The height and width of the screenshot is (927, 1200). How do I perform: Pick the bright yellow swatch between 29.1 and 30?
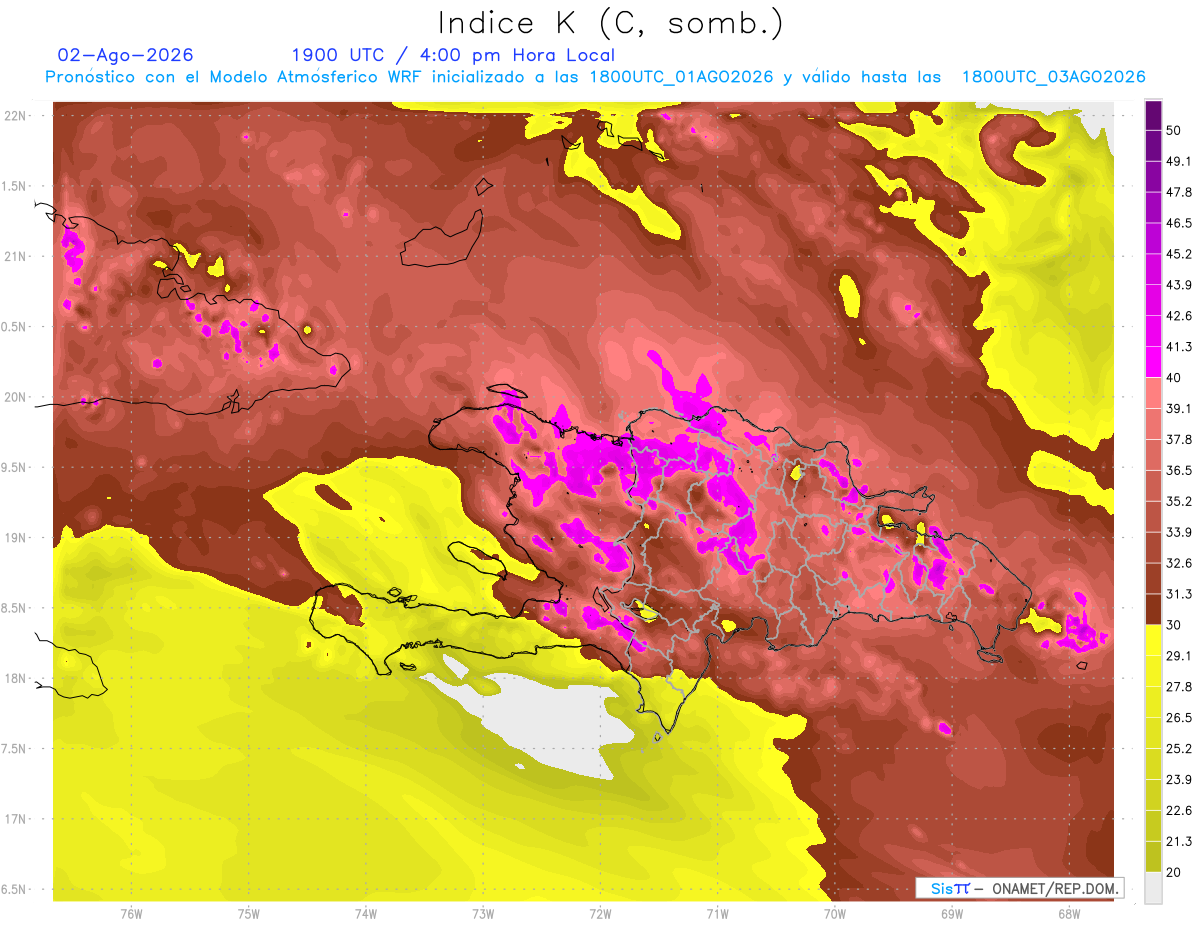click(1153, 641)
